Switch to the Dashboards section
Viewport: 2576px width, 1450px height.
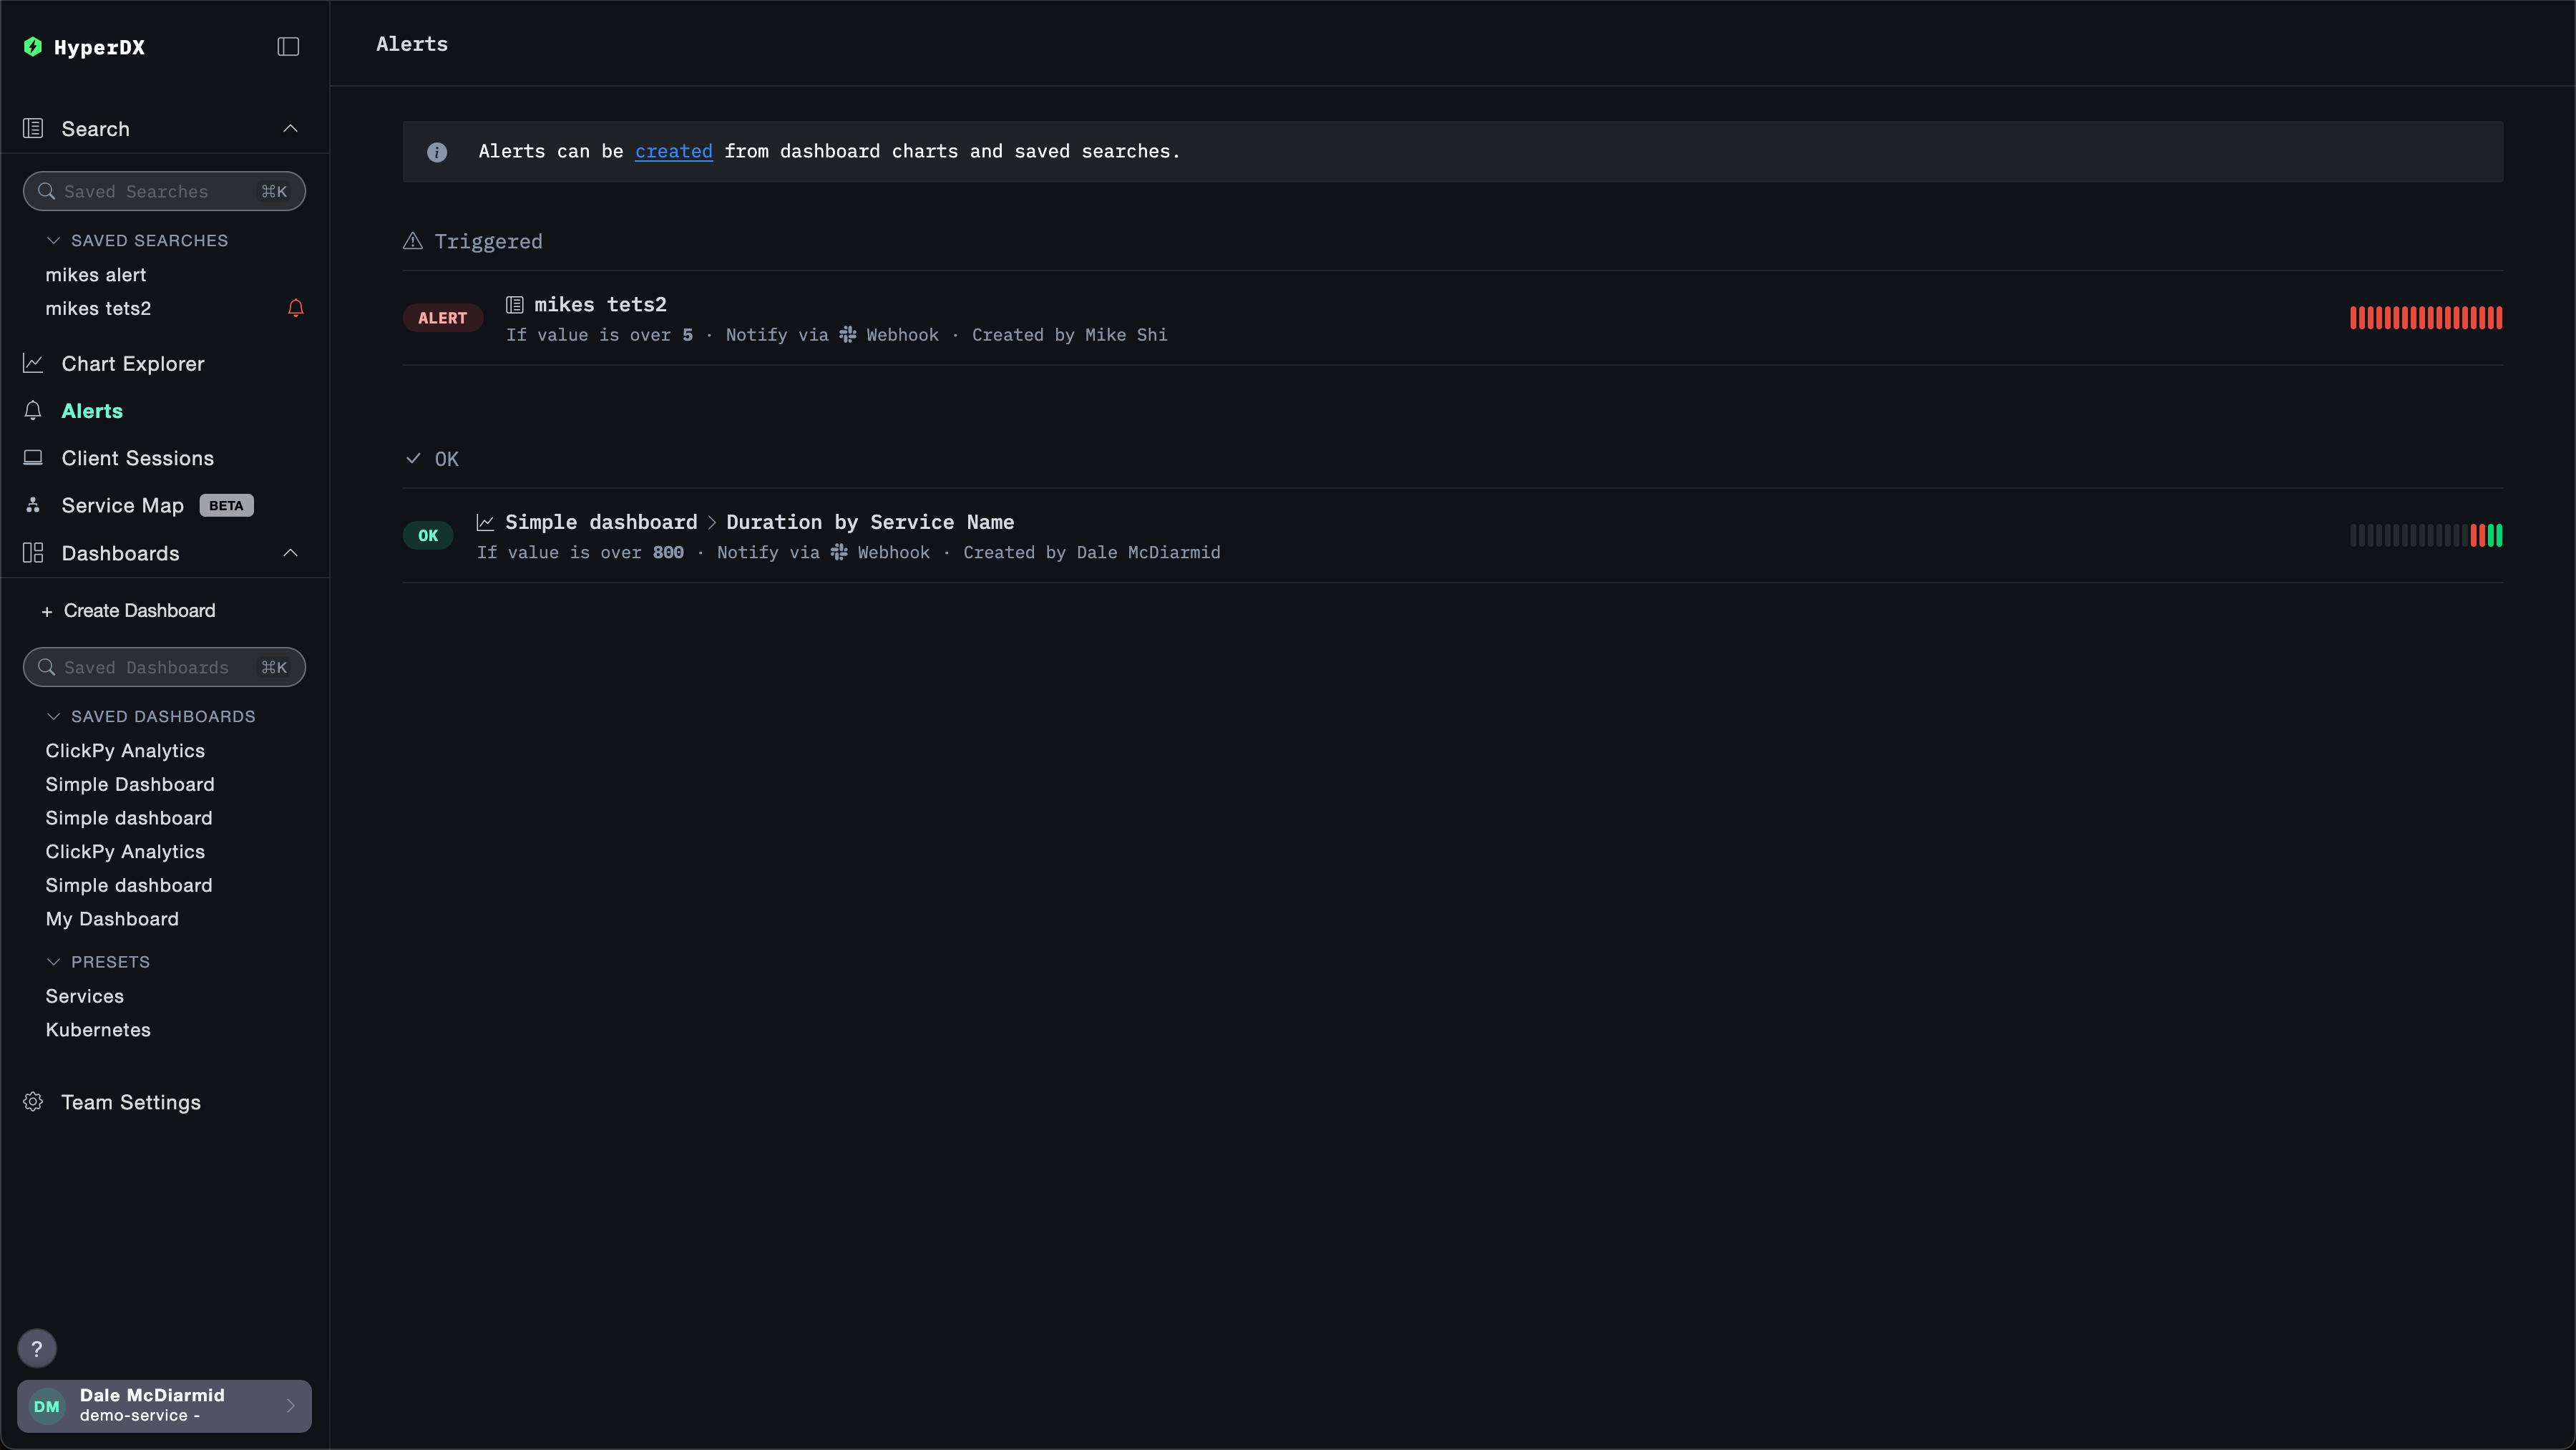click(x=120, y=553)
